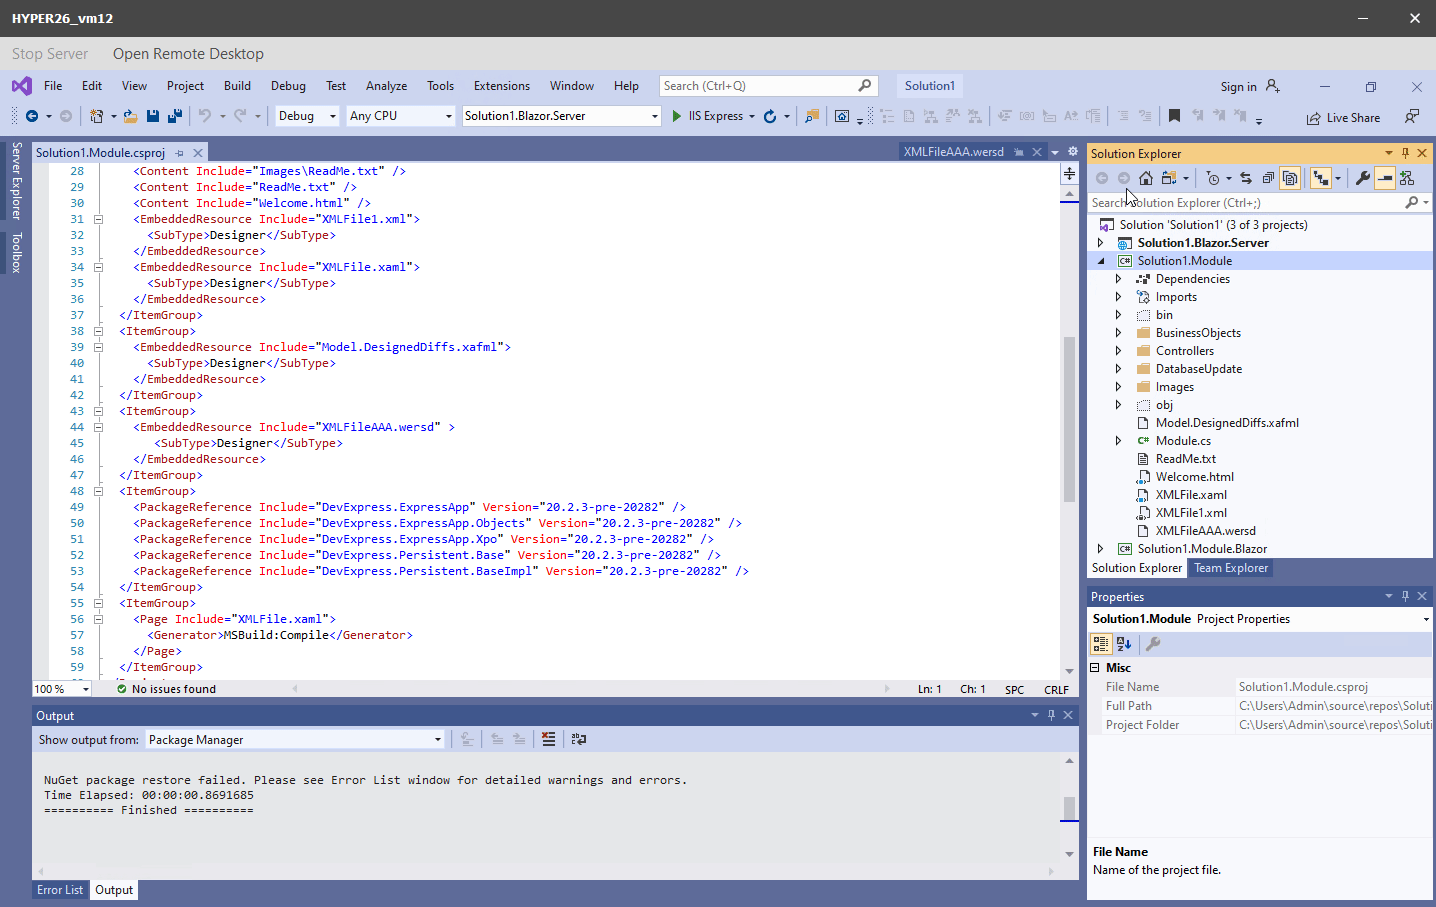Change the editor zoom percentage control

point(60,688)
